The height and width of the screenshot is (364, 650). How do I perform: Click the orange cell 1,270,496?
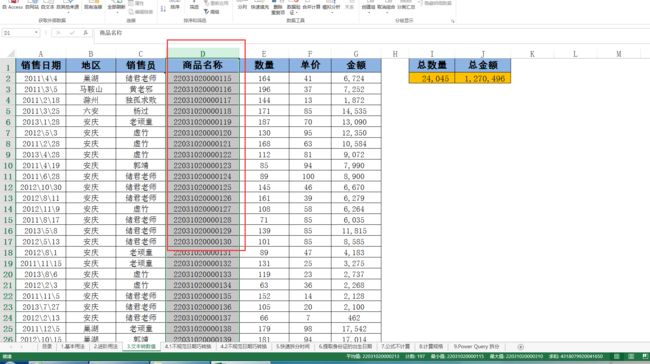tap(483, 78)
